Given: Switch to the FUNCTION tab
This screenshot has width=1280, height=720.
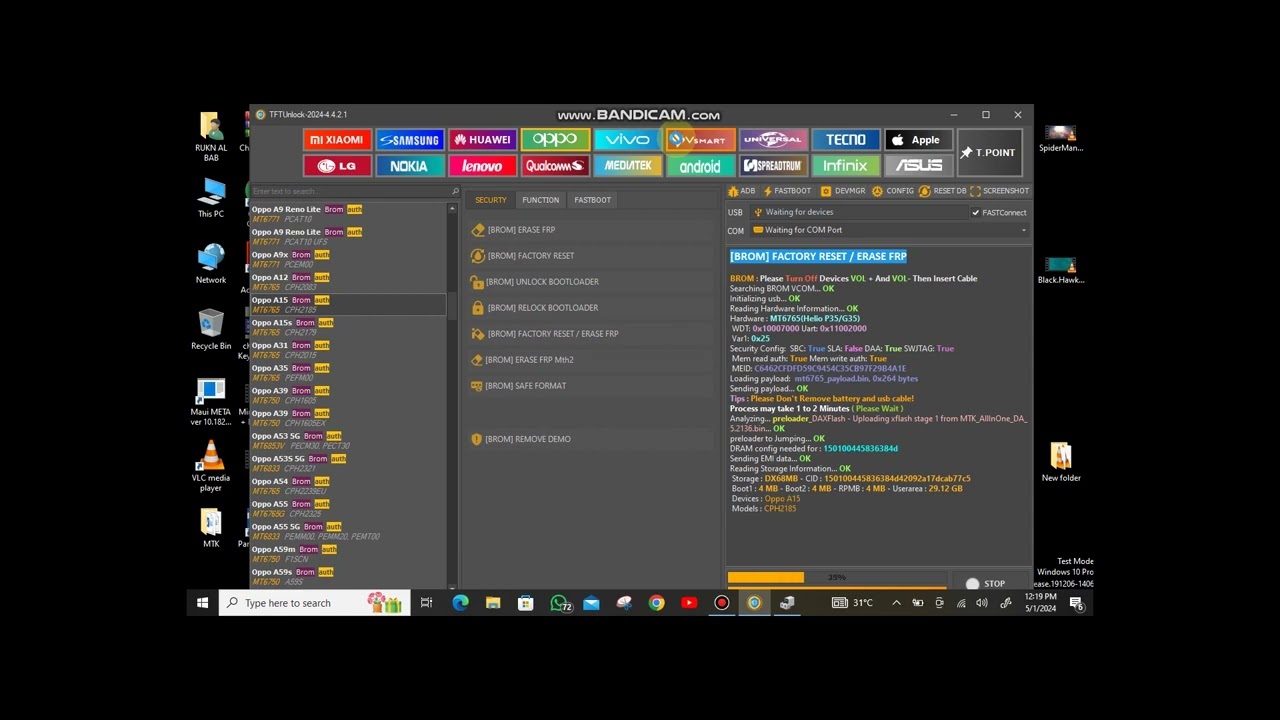Looking at the screenshot, I should click(540, 200).
